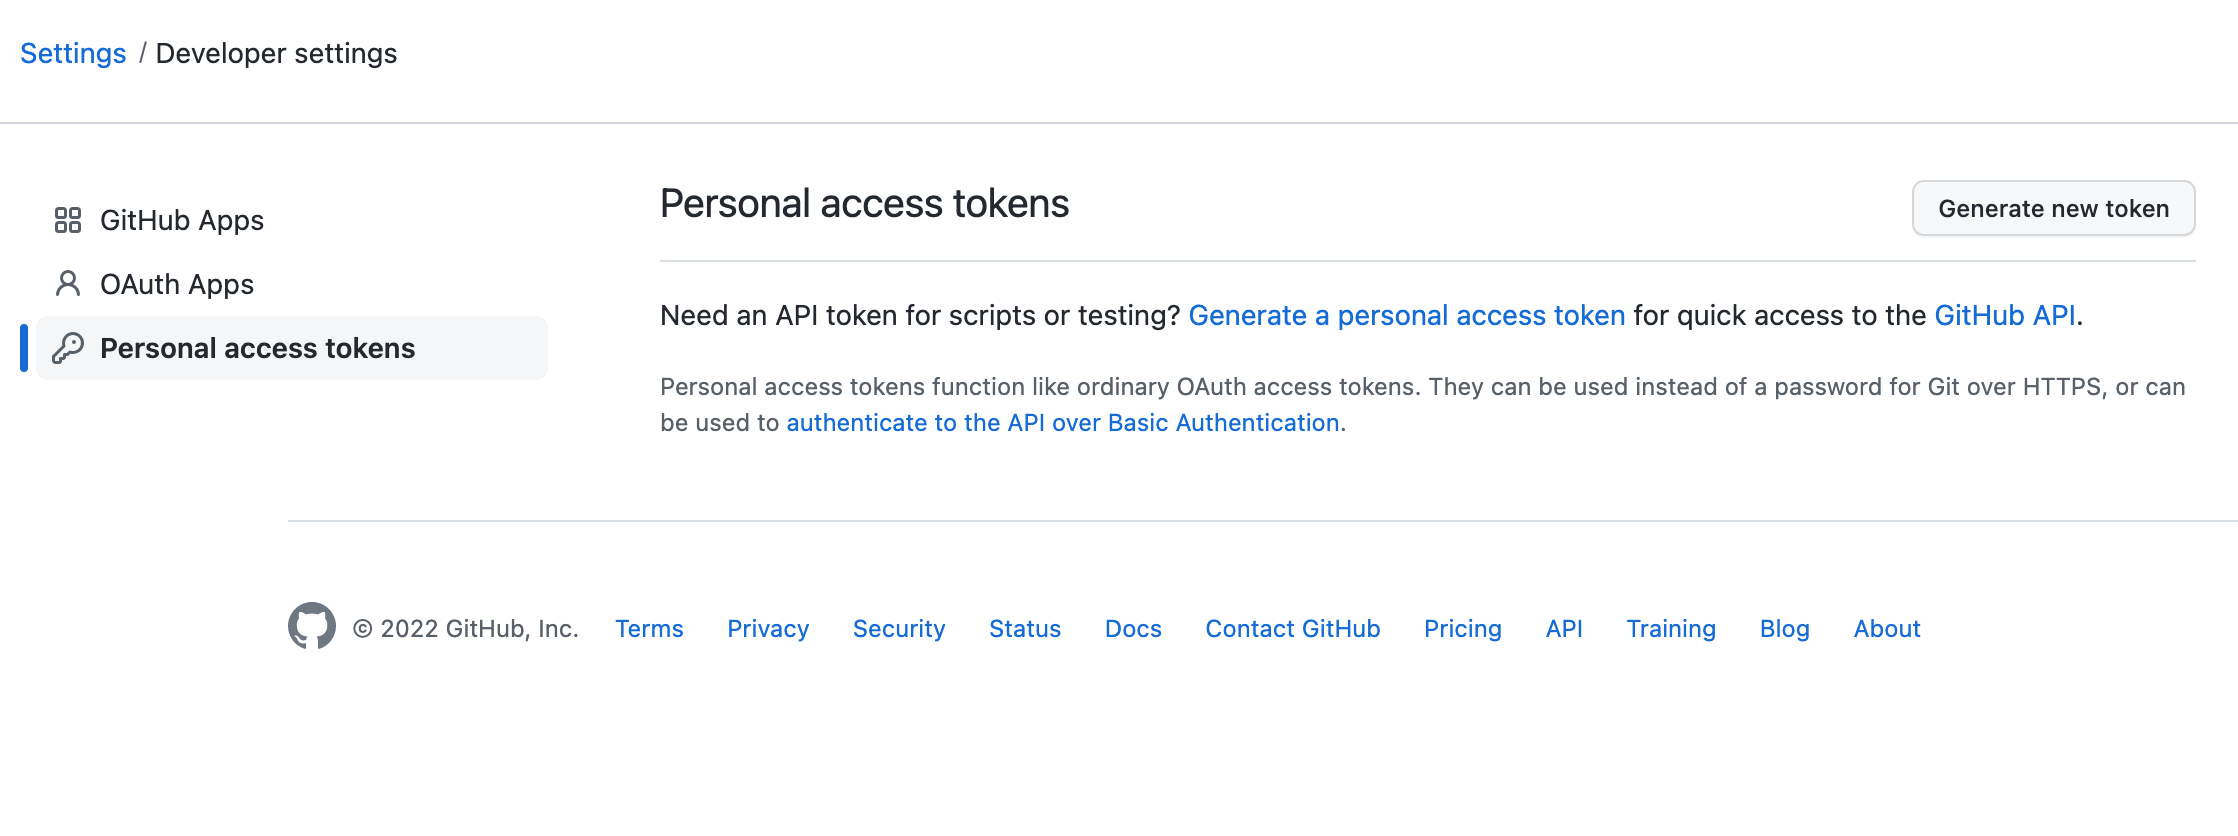Click the OAuth Apps person icon
Viewport: 2238px width, 836px height.
point(68,284)
